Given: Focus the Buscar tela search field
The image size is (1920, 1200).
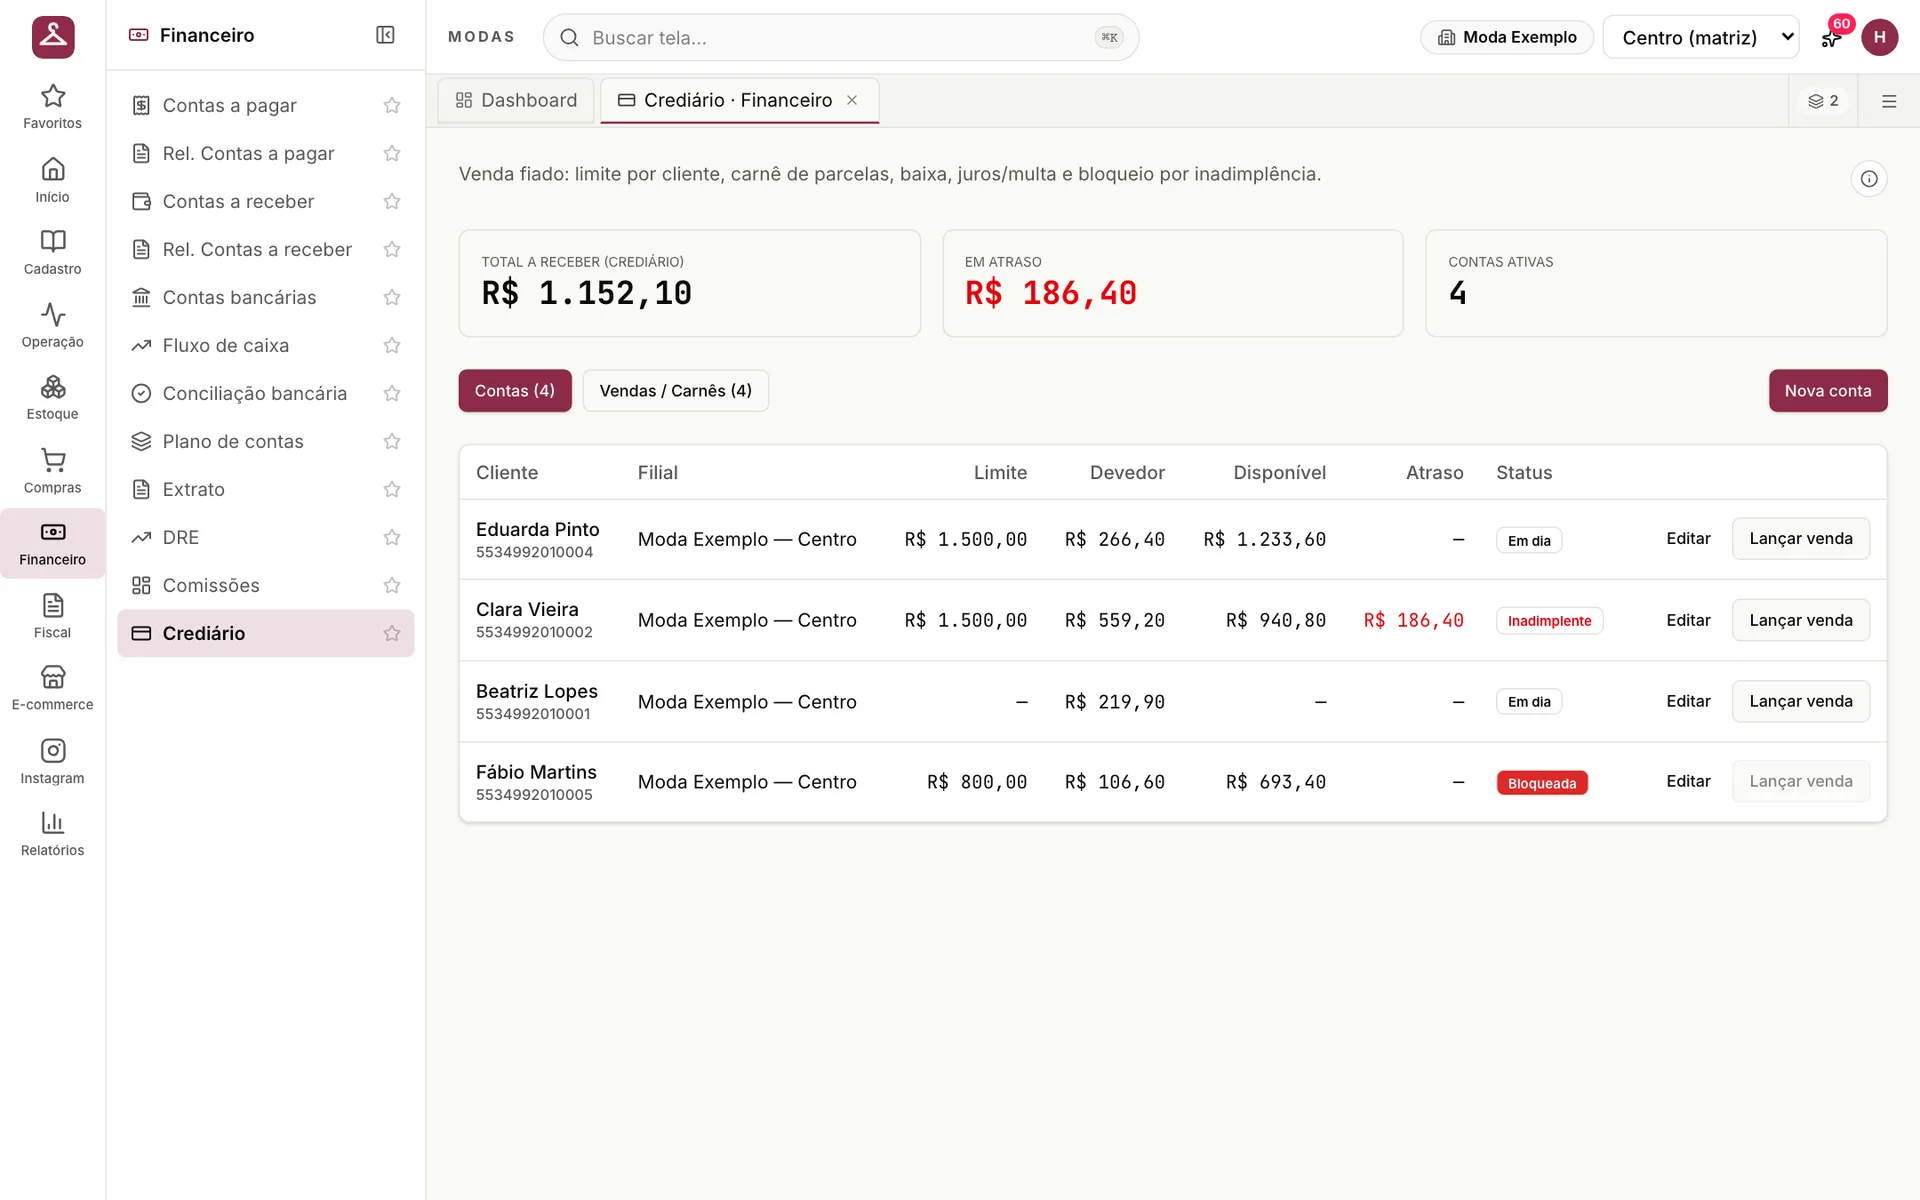Looking at the screenshot, I should coord(840,37).
